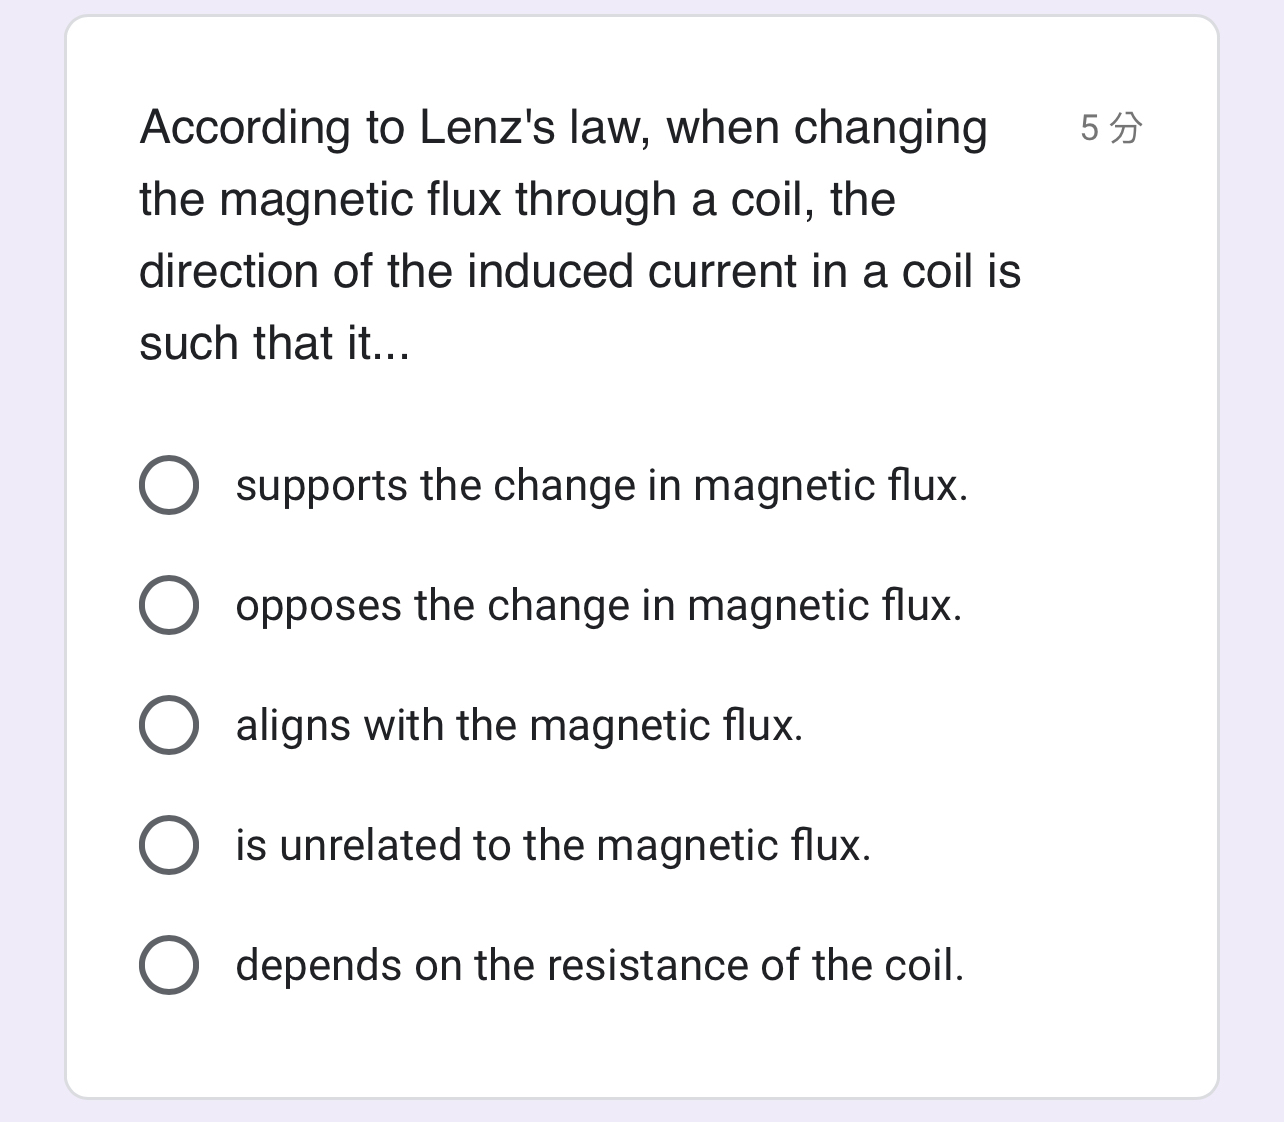Image resolution: width=1284 pixels, height=1122 pixels.
Task: Click the answer text 'depends on the resistance of the coil'
Action: (x=600, y=966)
